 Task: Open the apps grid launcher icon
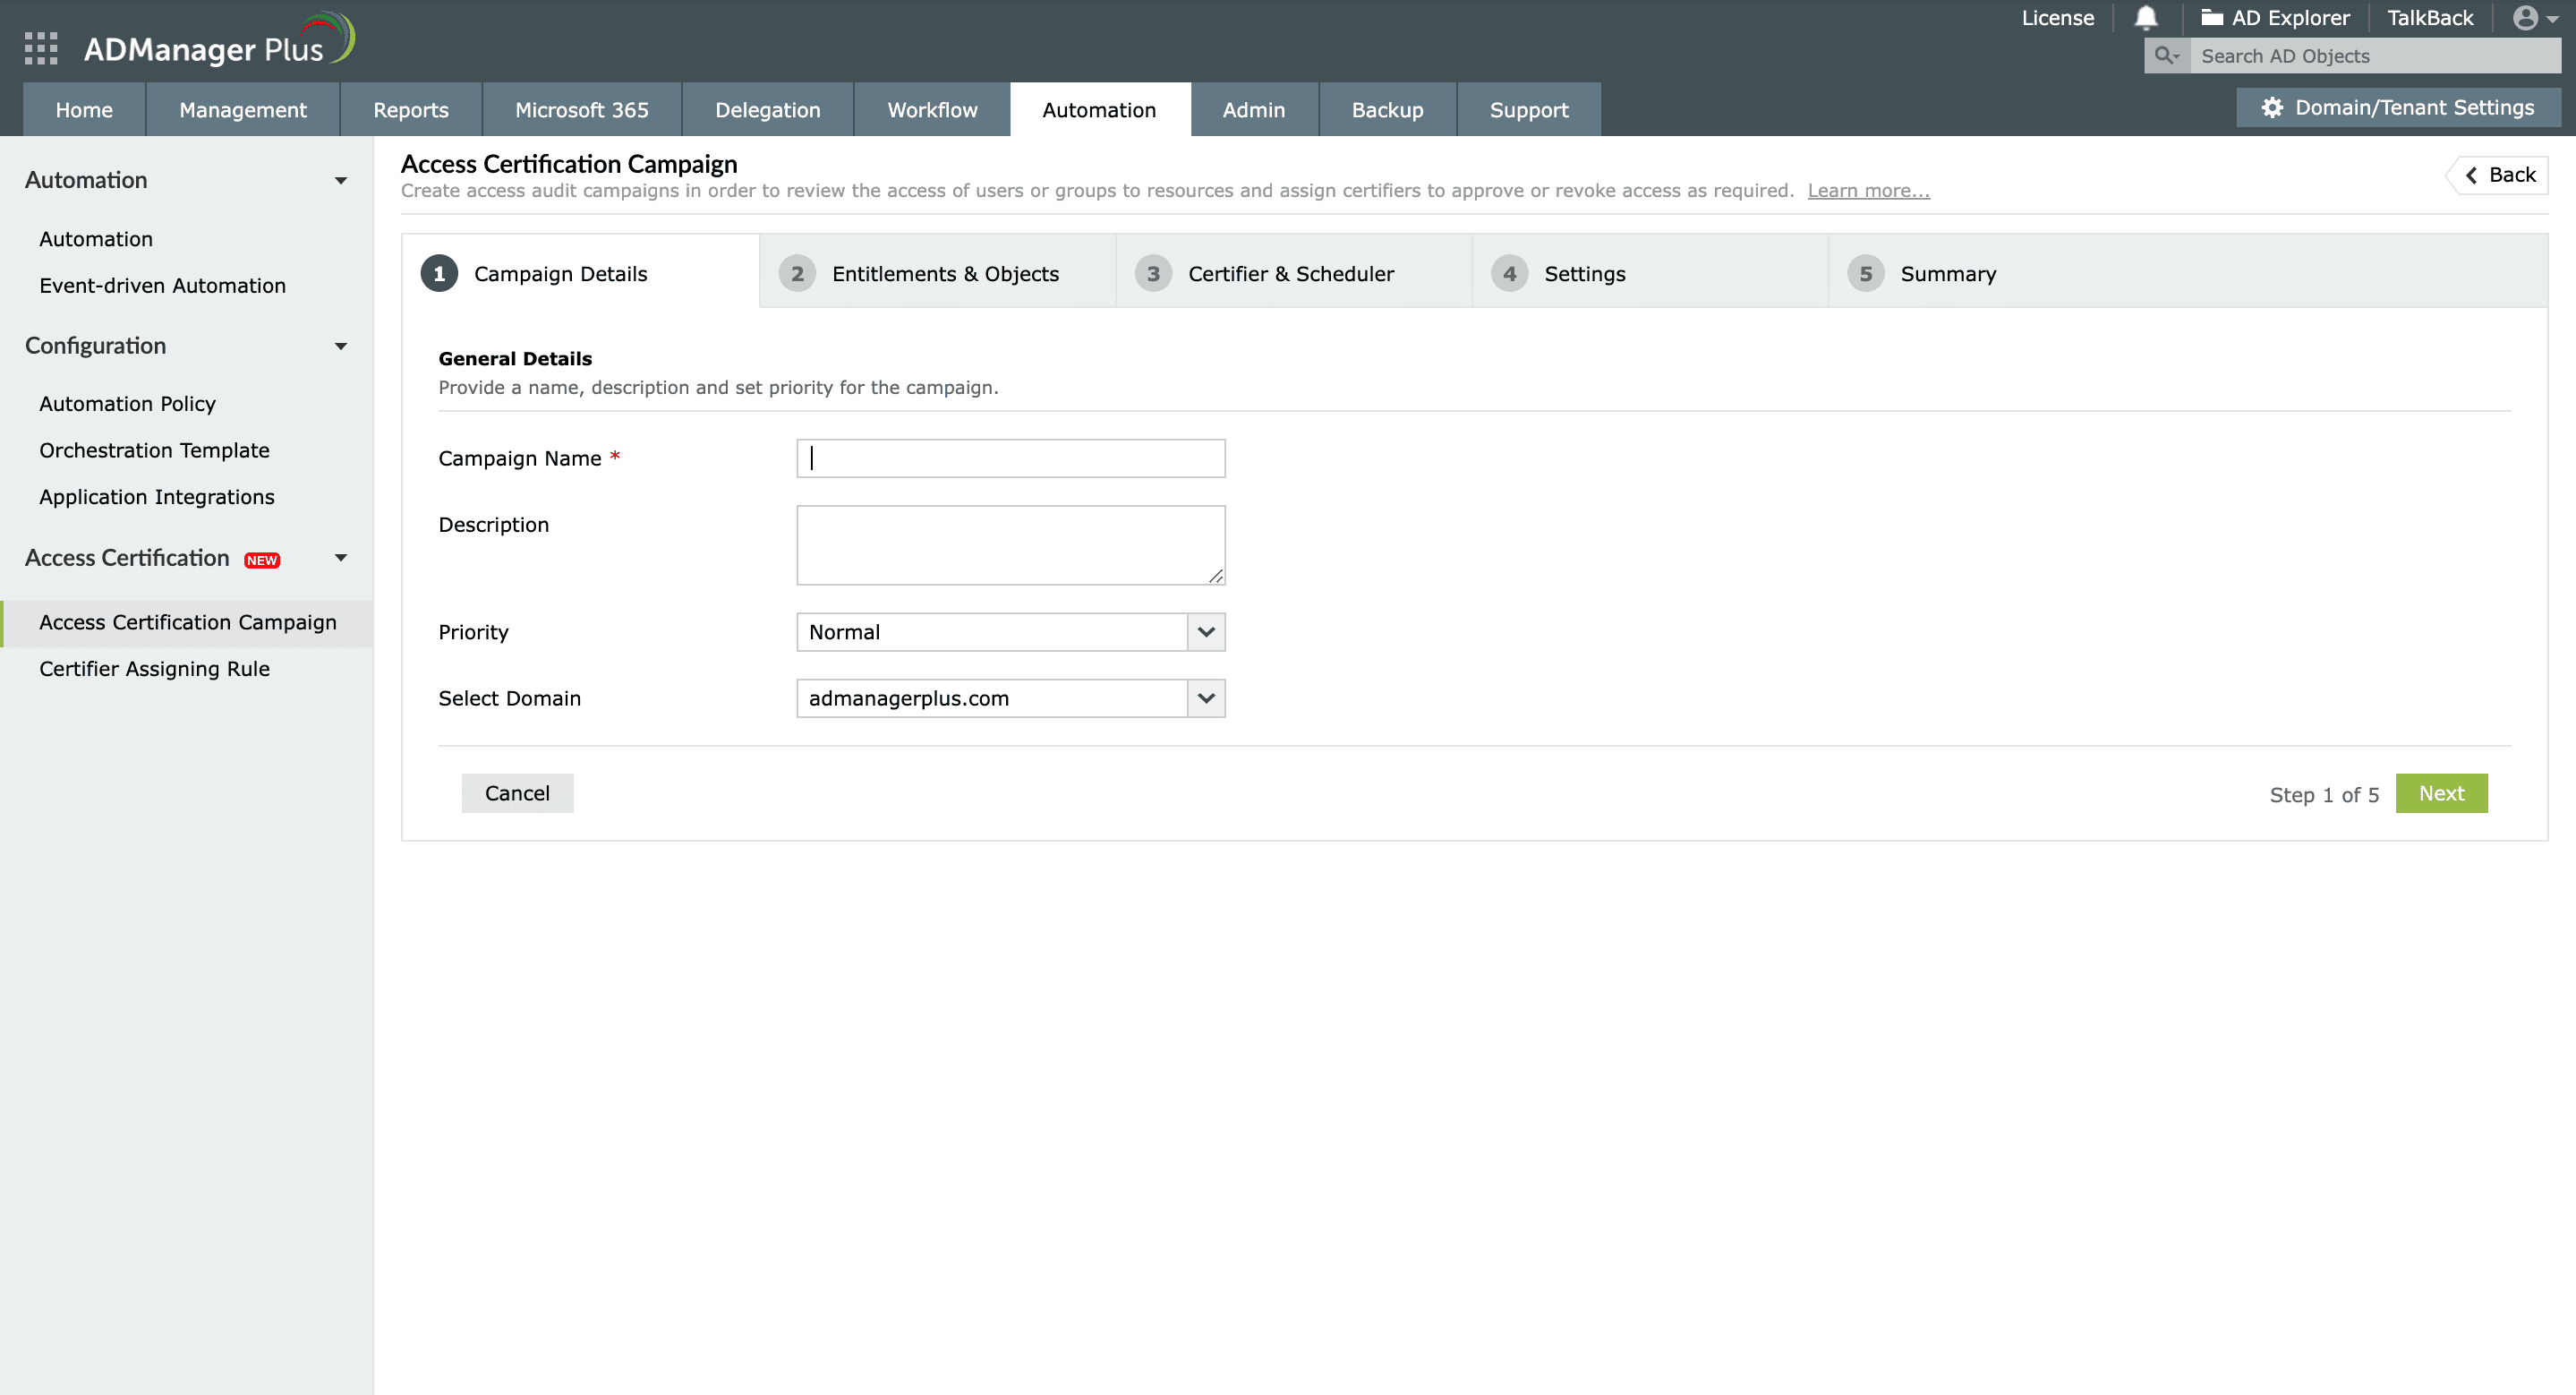[x=41, y=48]
